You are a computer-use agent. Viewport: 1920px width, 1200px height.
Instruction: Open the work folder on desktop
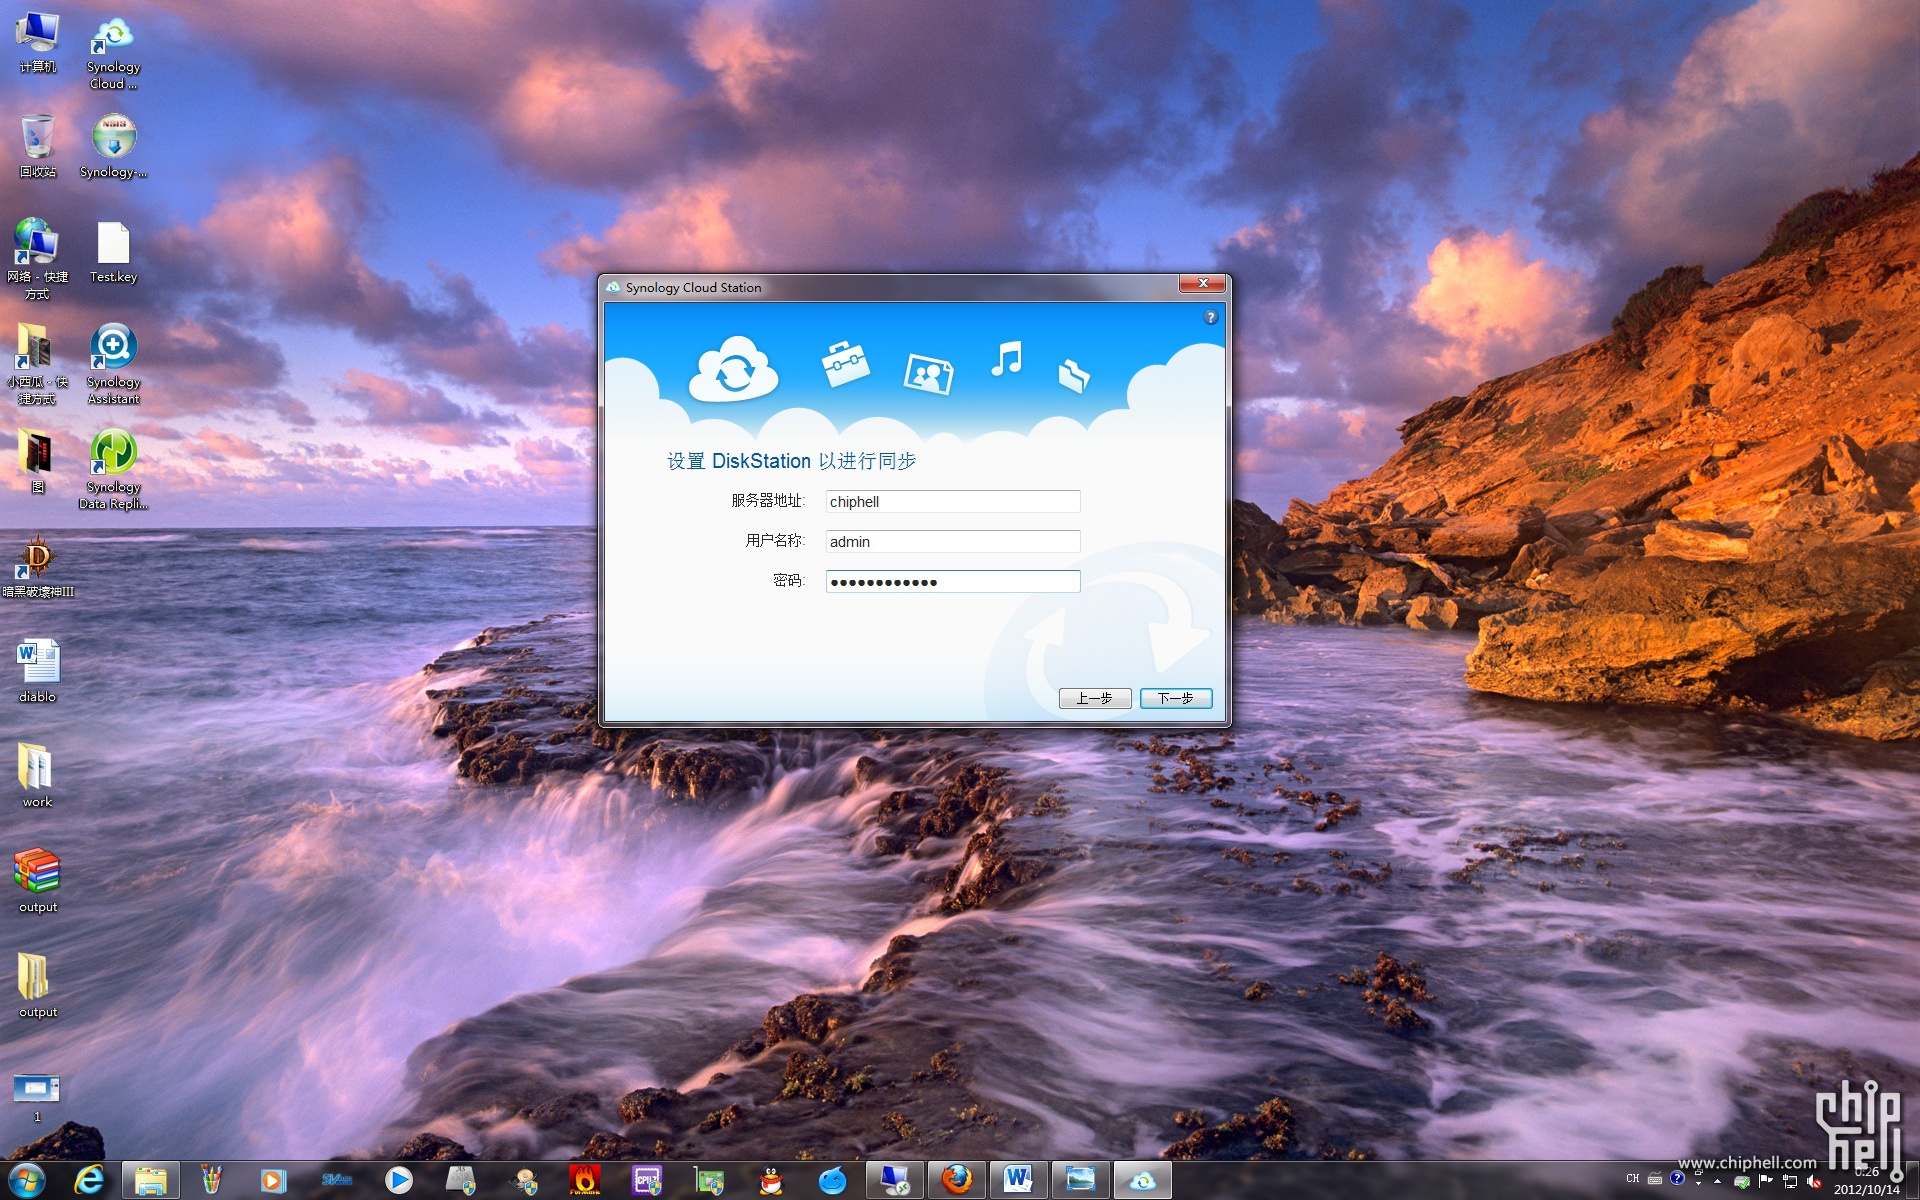(37, 776)
